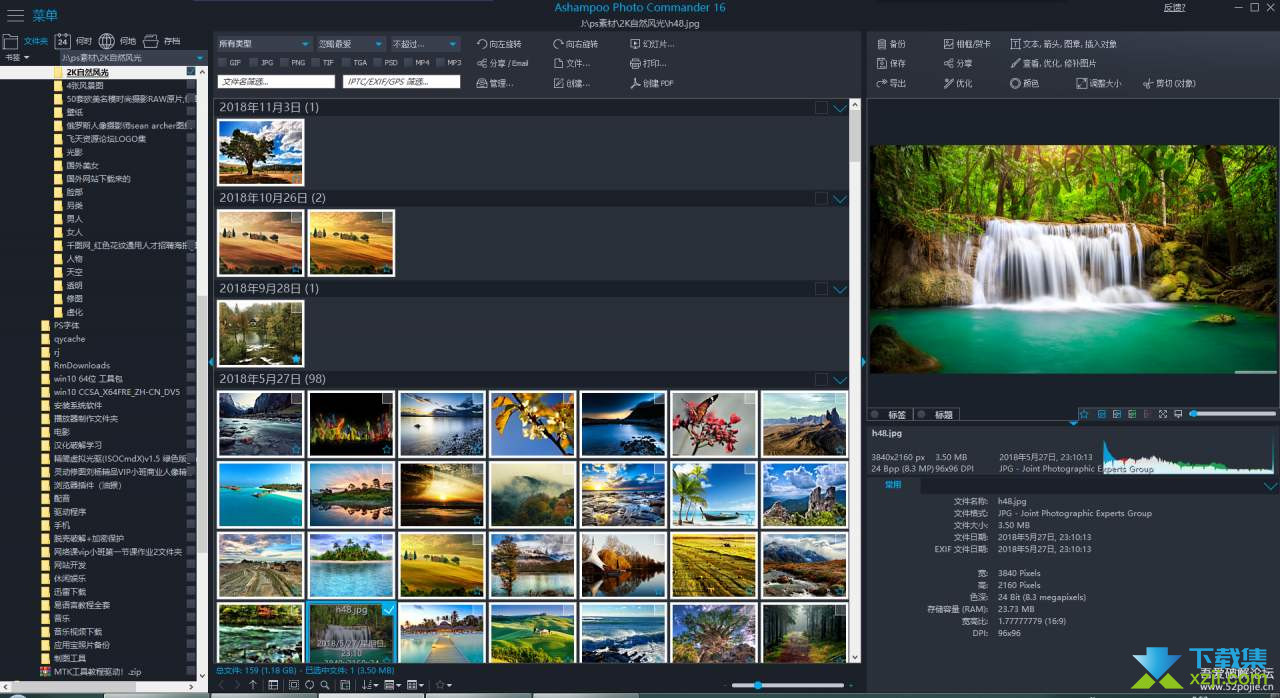Click the 保存 save button
Screen dimensions: 1280x698
890,63
